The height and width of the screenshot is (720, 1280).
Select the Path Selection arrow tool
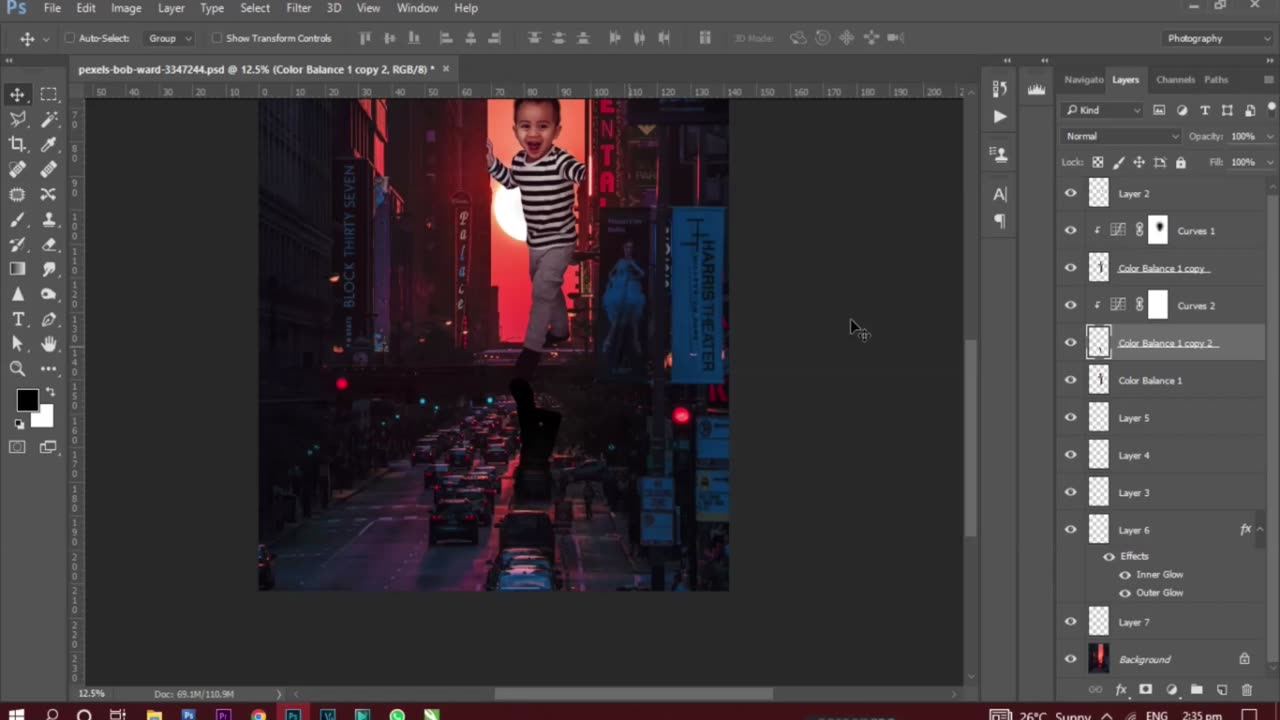coord(18,344)
